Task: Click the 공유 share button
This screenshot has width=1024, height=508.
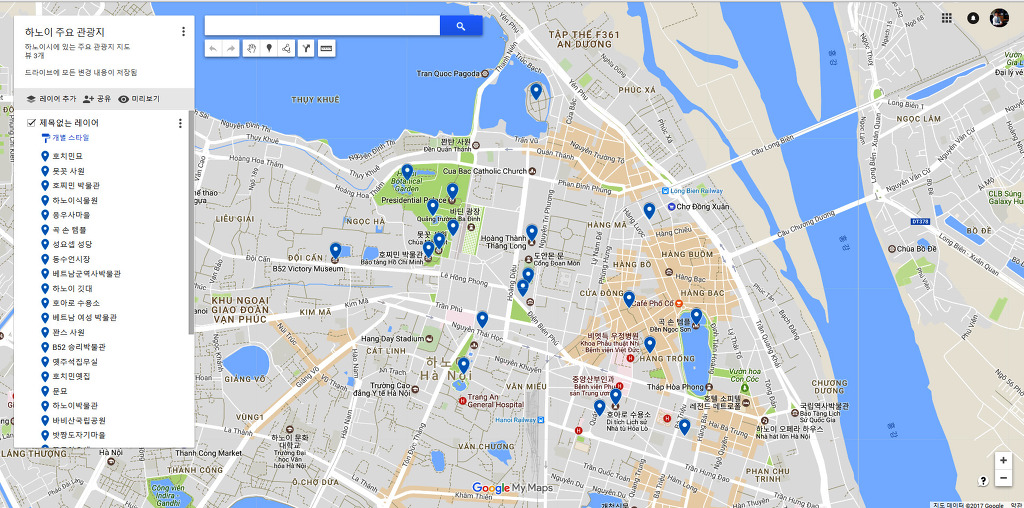Action: pos(97,99)
